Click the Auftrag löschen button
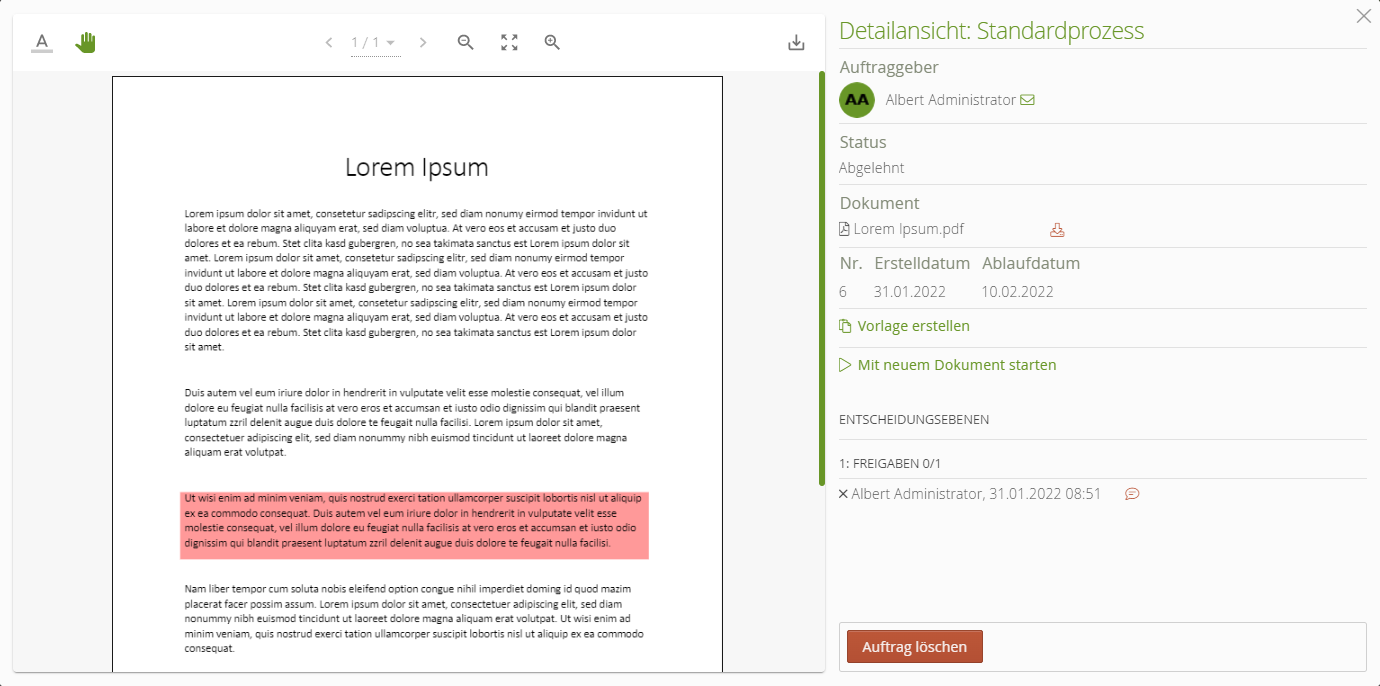The width and height of the screenshot is (1380, 686). 913,646
